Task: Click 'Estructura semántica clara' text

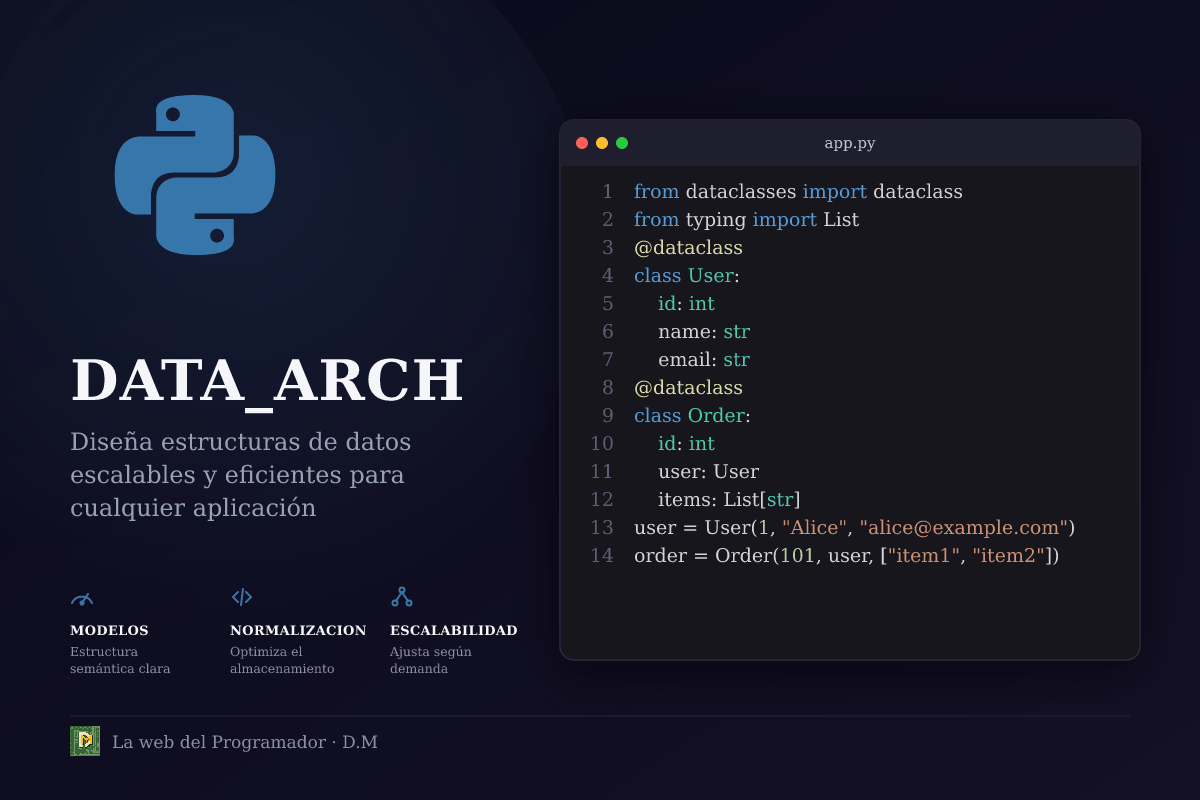Action: tap(120, 660)
